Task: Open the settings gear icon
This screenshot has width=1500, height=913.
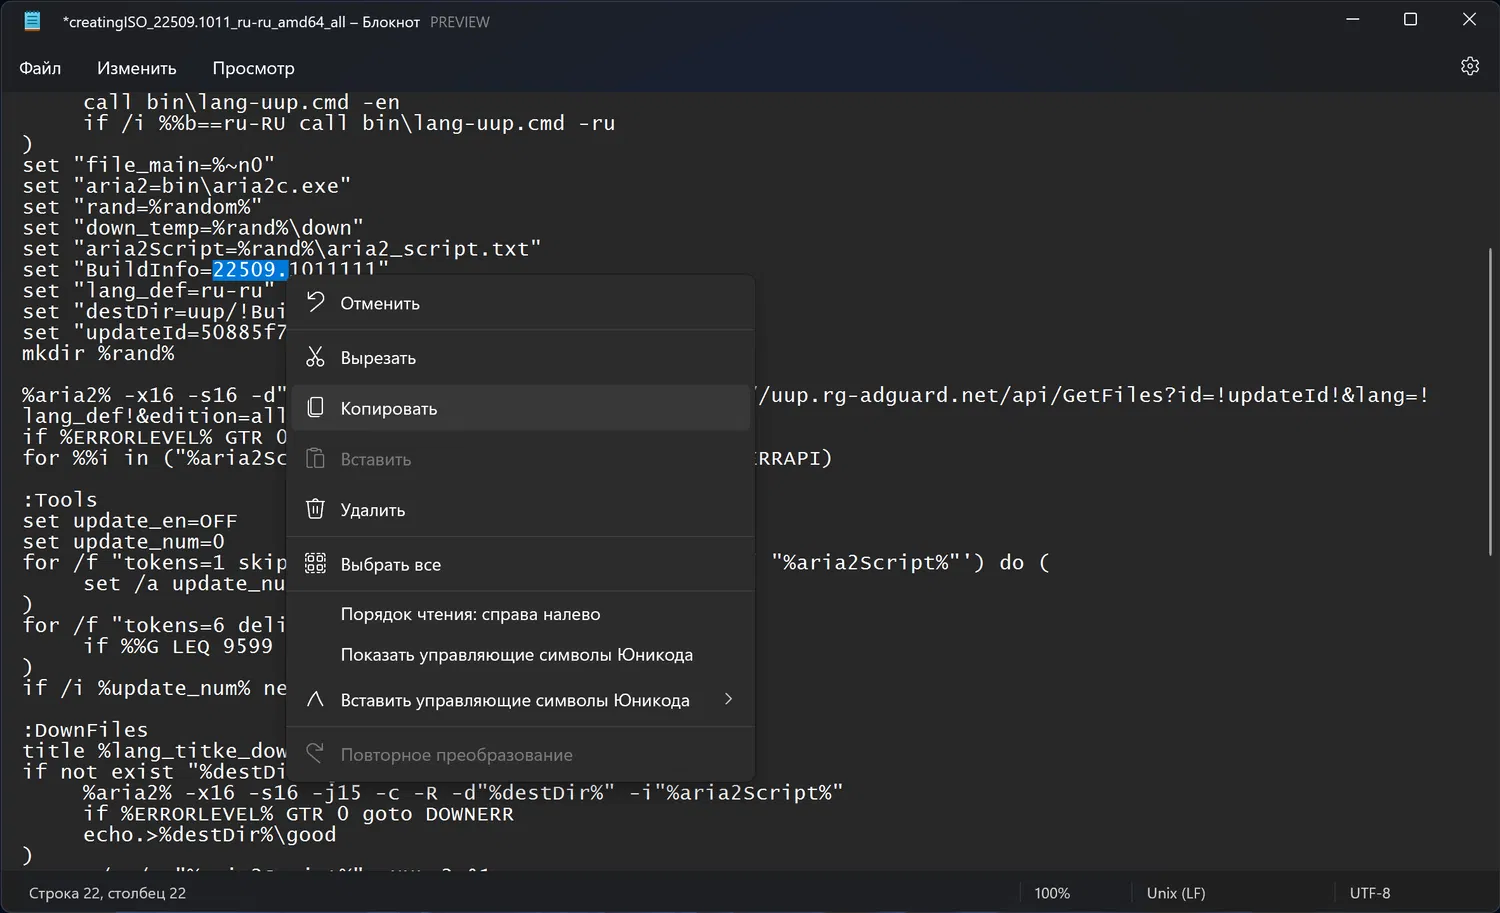Action: tap(1469, 66)
